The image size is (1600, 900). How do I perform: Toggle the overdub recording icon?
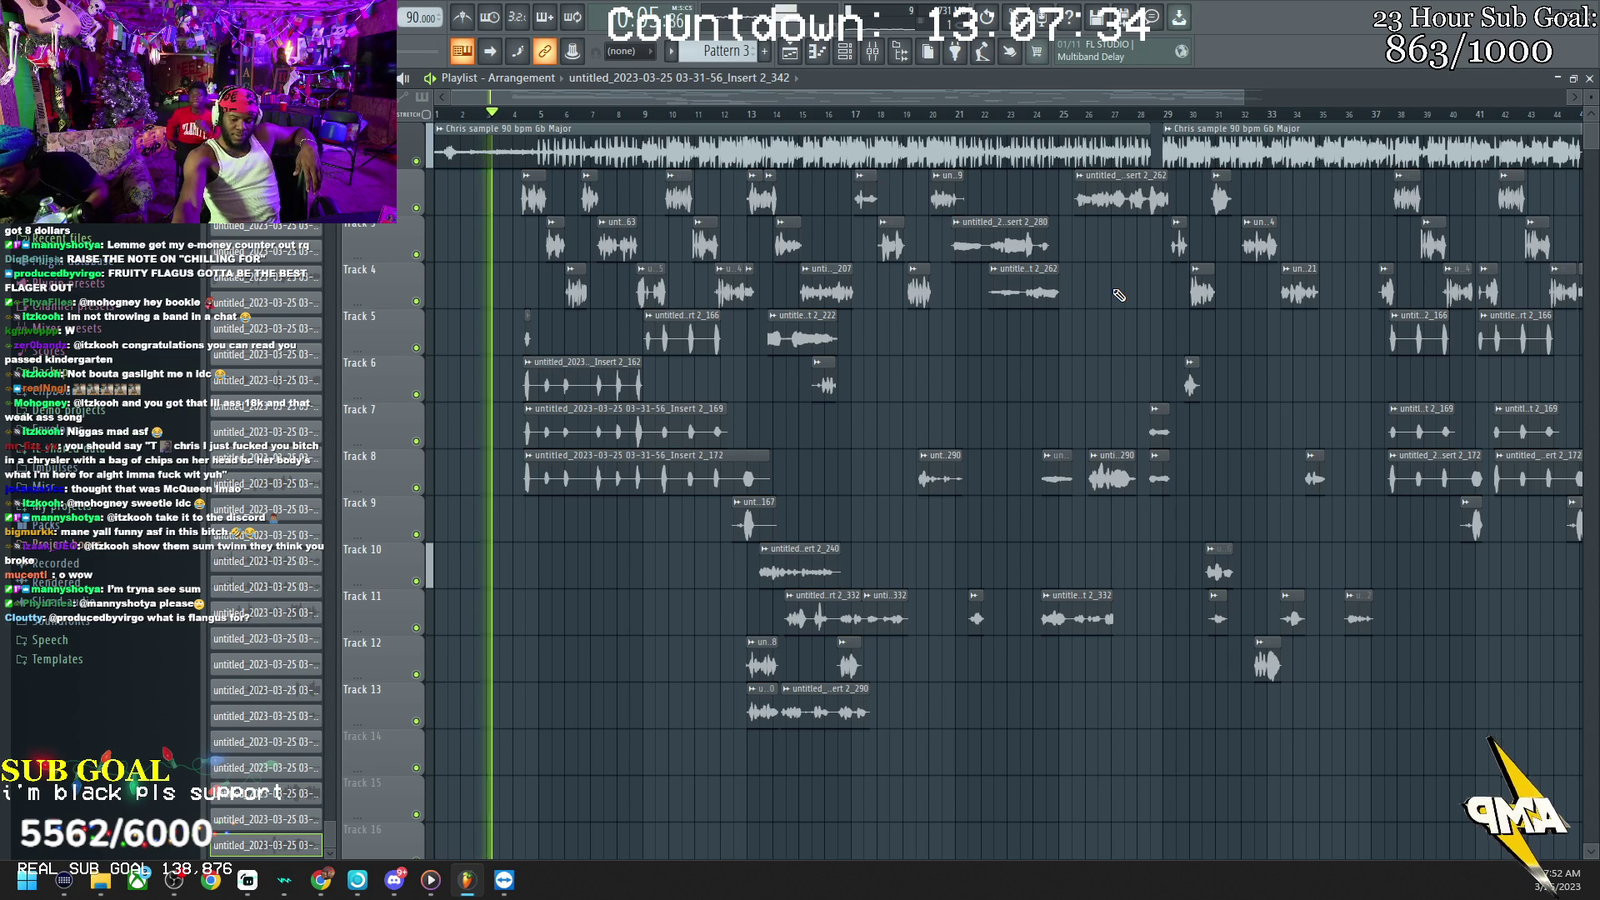click(x=545, y=17)
